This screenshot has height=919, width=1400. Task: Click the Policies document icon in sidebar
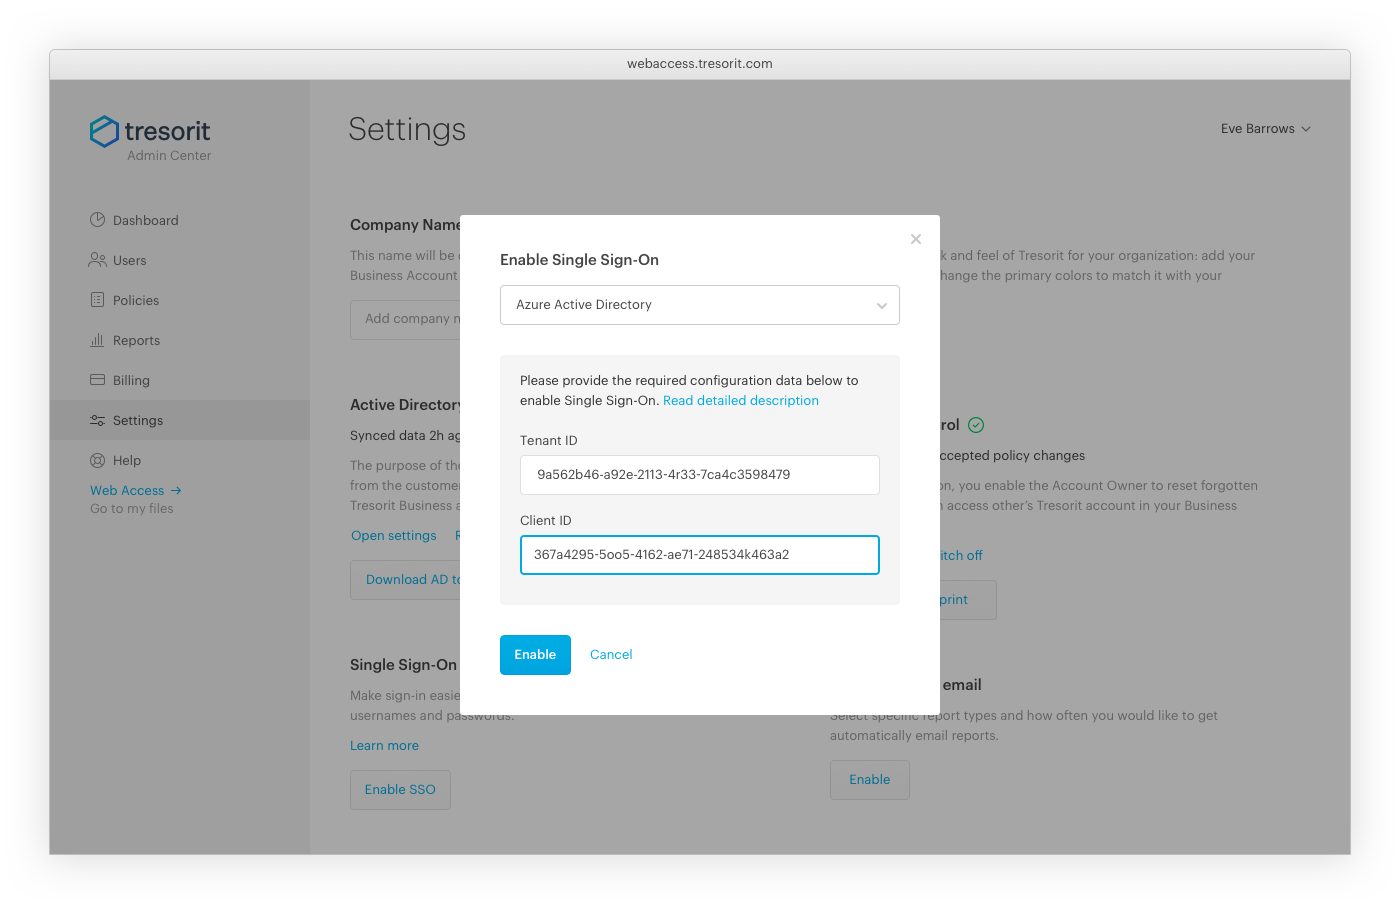click(97, 300)
